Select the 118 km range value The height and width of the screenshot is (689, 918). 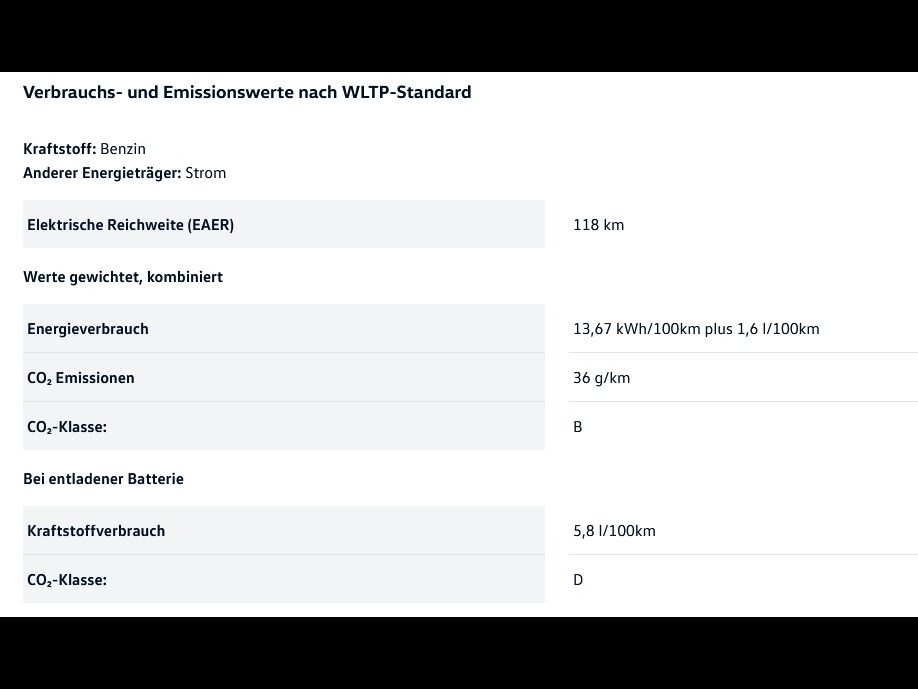coord(598,225)
